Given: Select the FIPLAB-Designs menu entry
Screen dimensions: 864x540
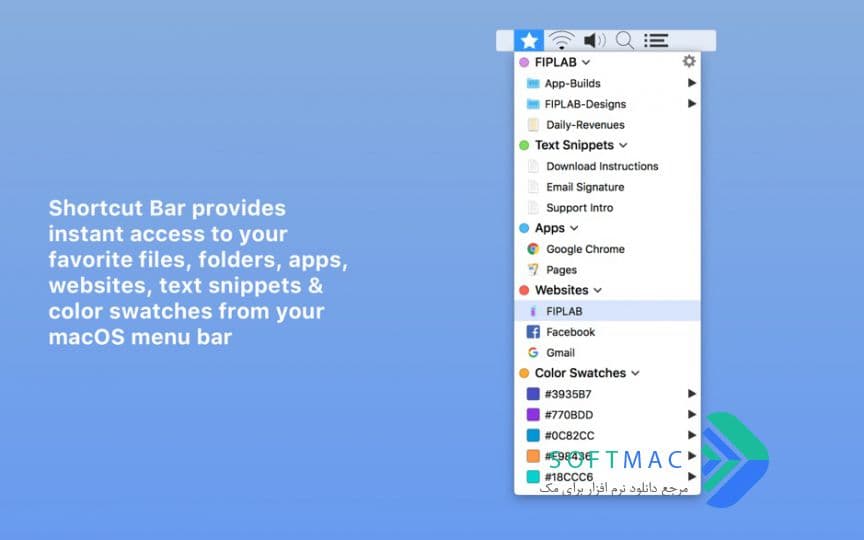Looking at the screenshot, I should coord(608,104).
